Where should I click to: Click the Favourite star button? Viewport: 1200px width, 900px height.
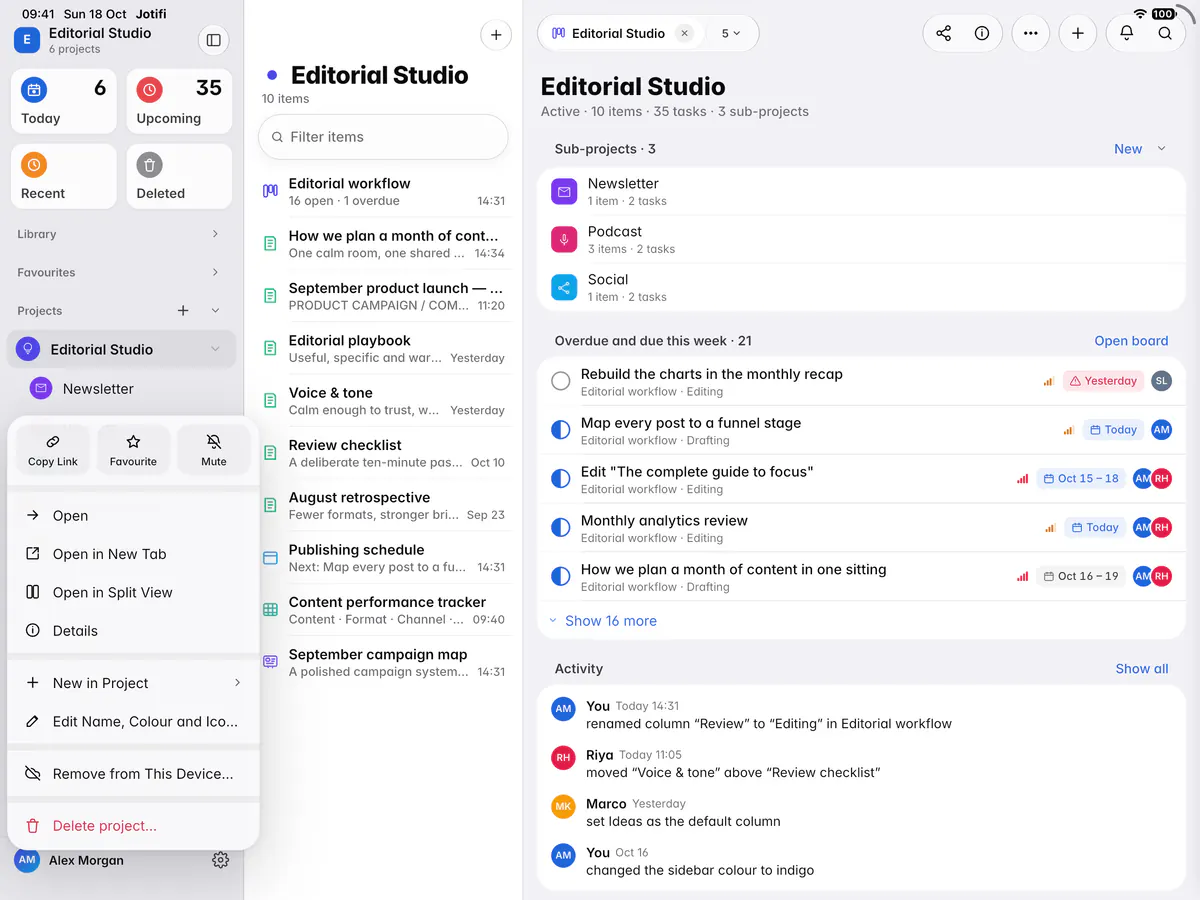tap(133, 450)
